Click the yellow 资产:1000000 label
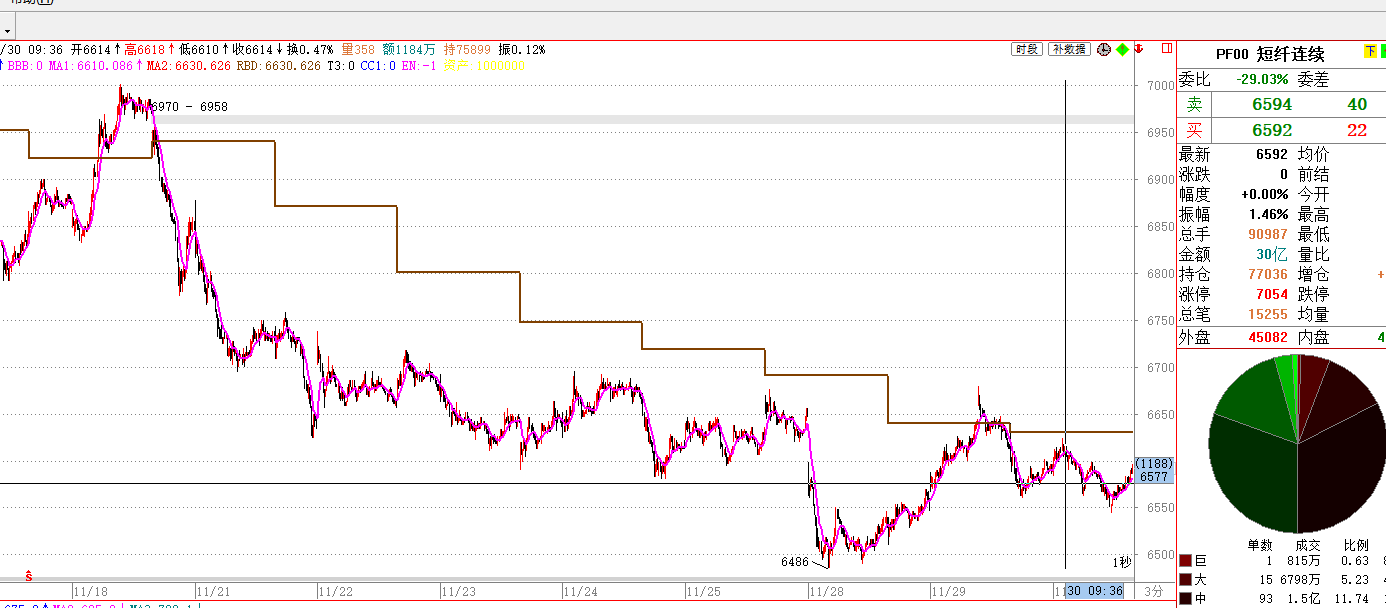 coord(484,66)
